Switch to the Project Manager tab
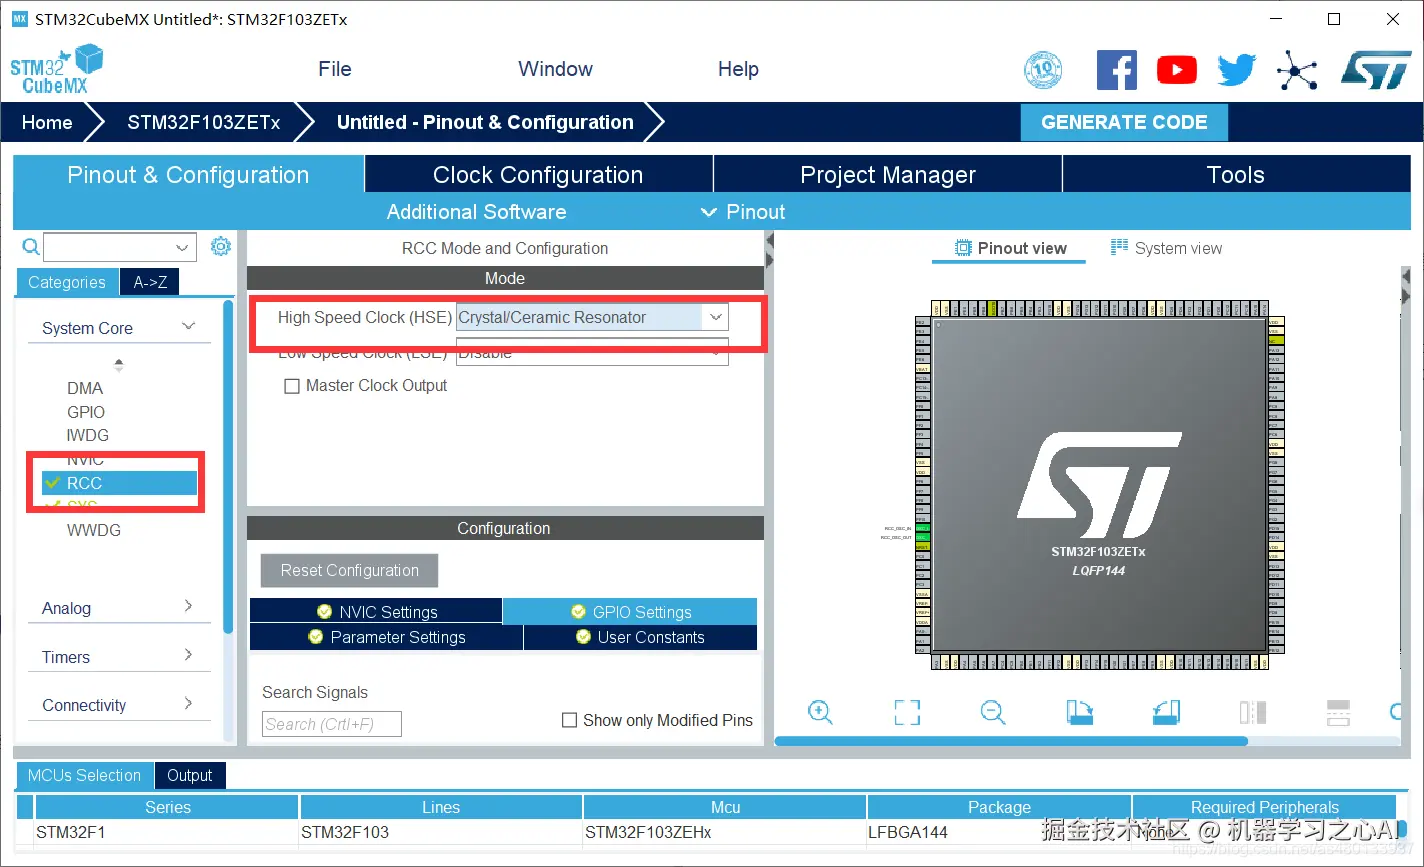 [x=888, y=174]
